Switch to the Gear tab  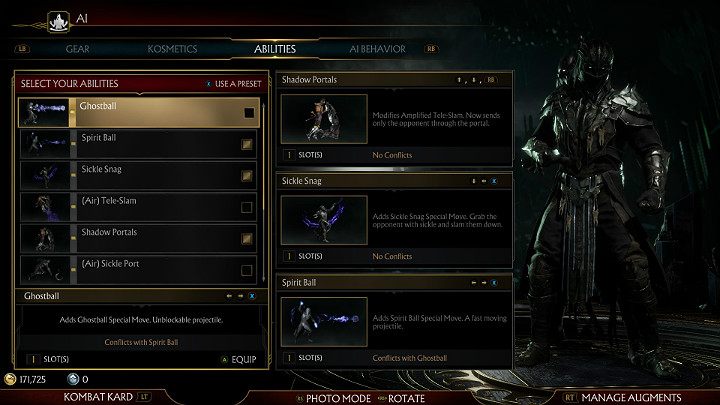[x=78, y=49]
